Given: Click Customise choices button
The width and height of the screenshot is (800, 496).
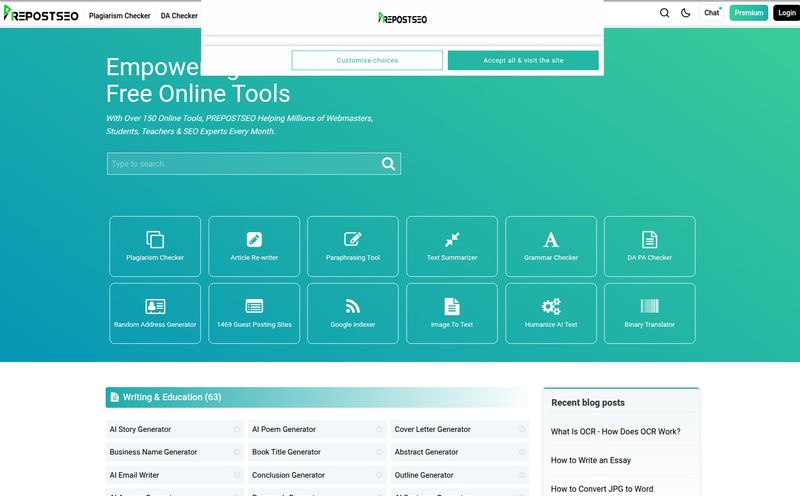Looking at the screenshot, I should click(367, 60).
